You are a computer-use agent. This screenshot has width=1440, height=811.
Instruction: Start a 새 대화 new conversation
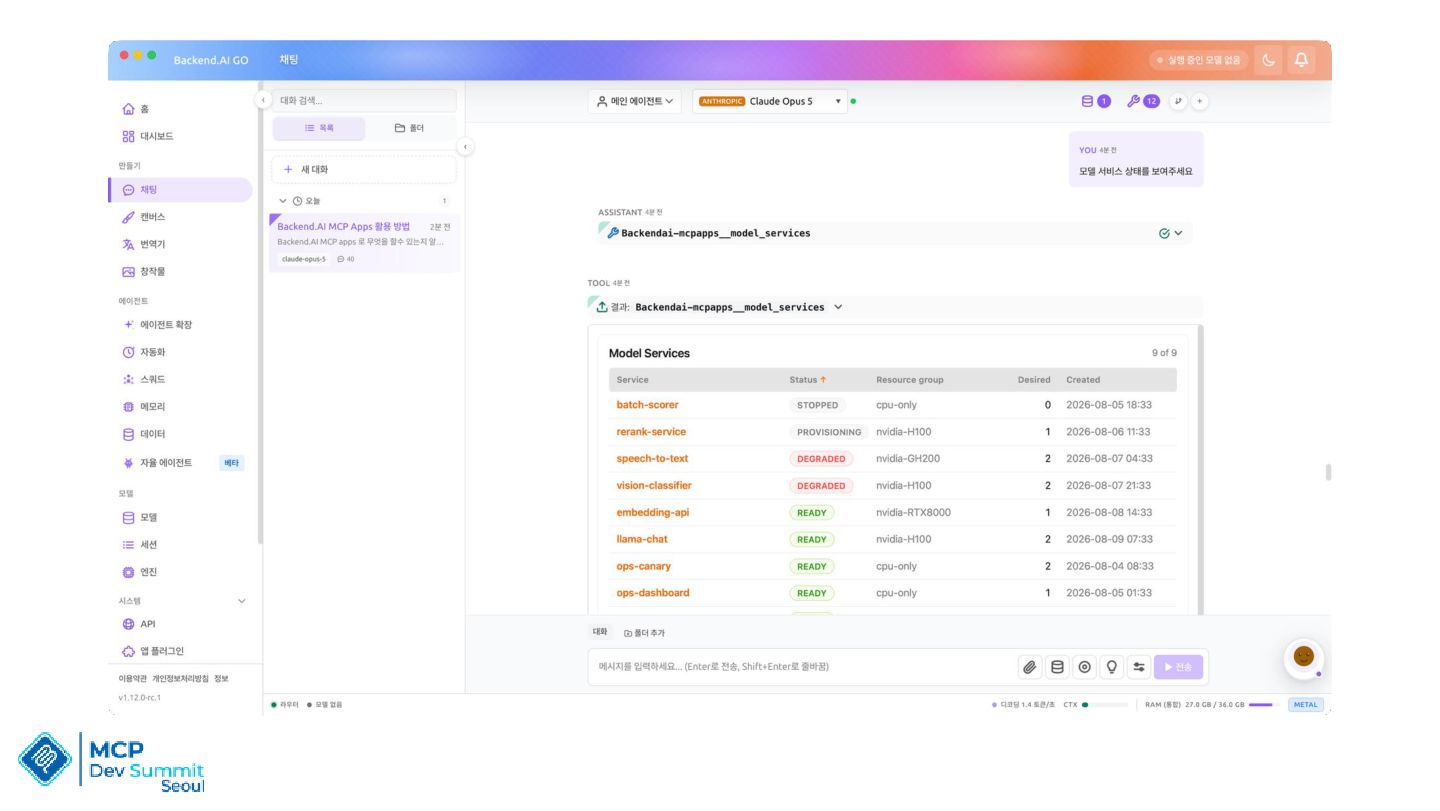point(364,170)
